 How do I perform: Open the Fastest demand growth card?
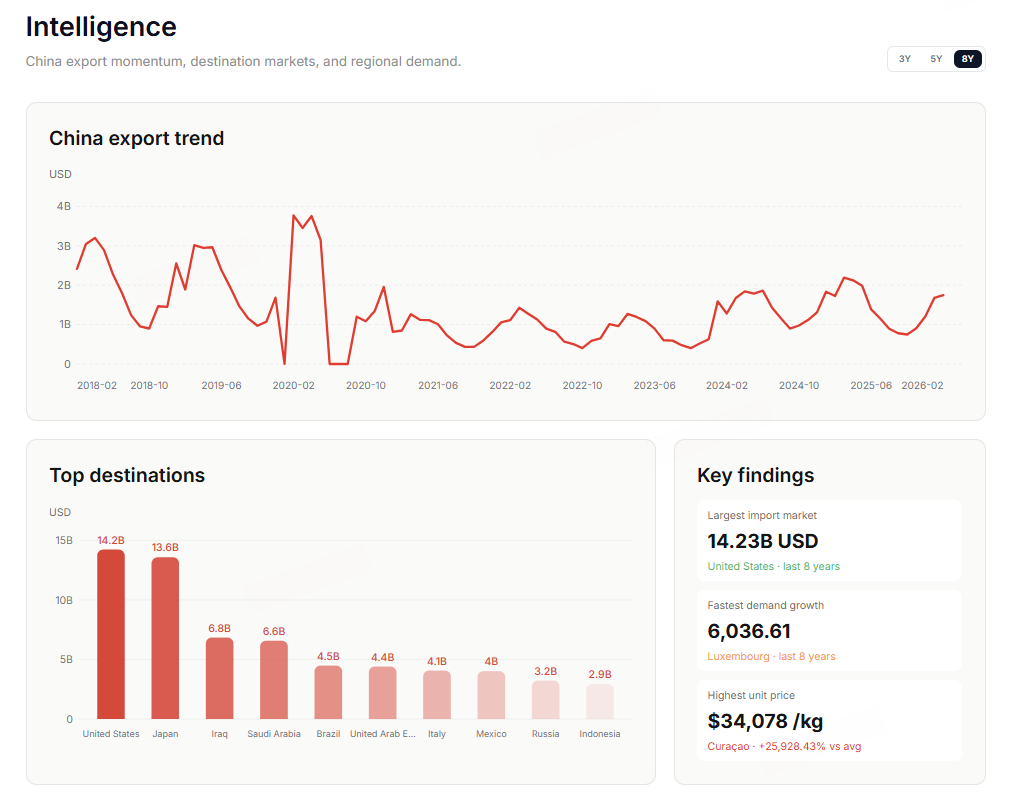(x=829, y=630)
